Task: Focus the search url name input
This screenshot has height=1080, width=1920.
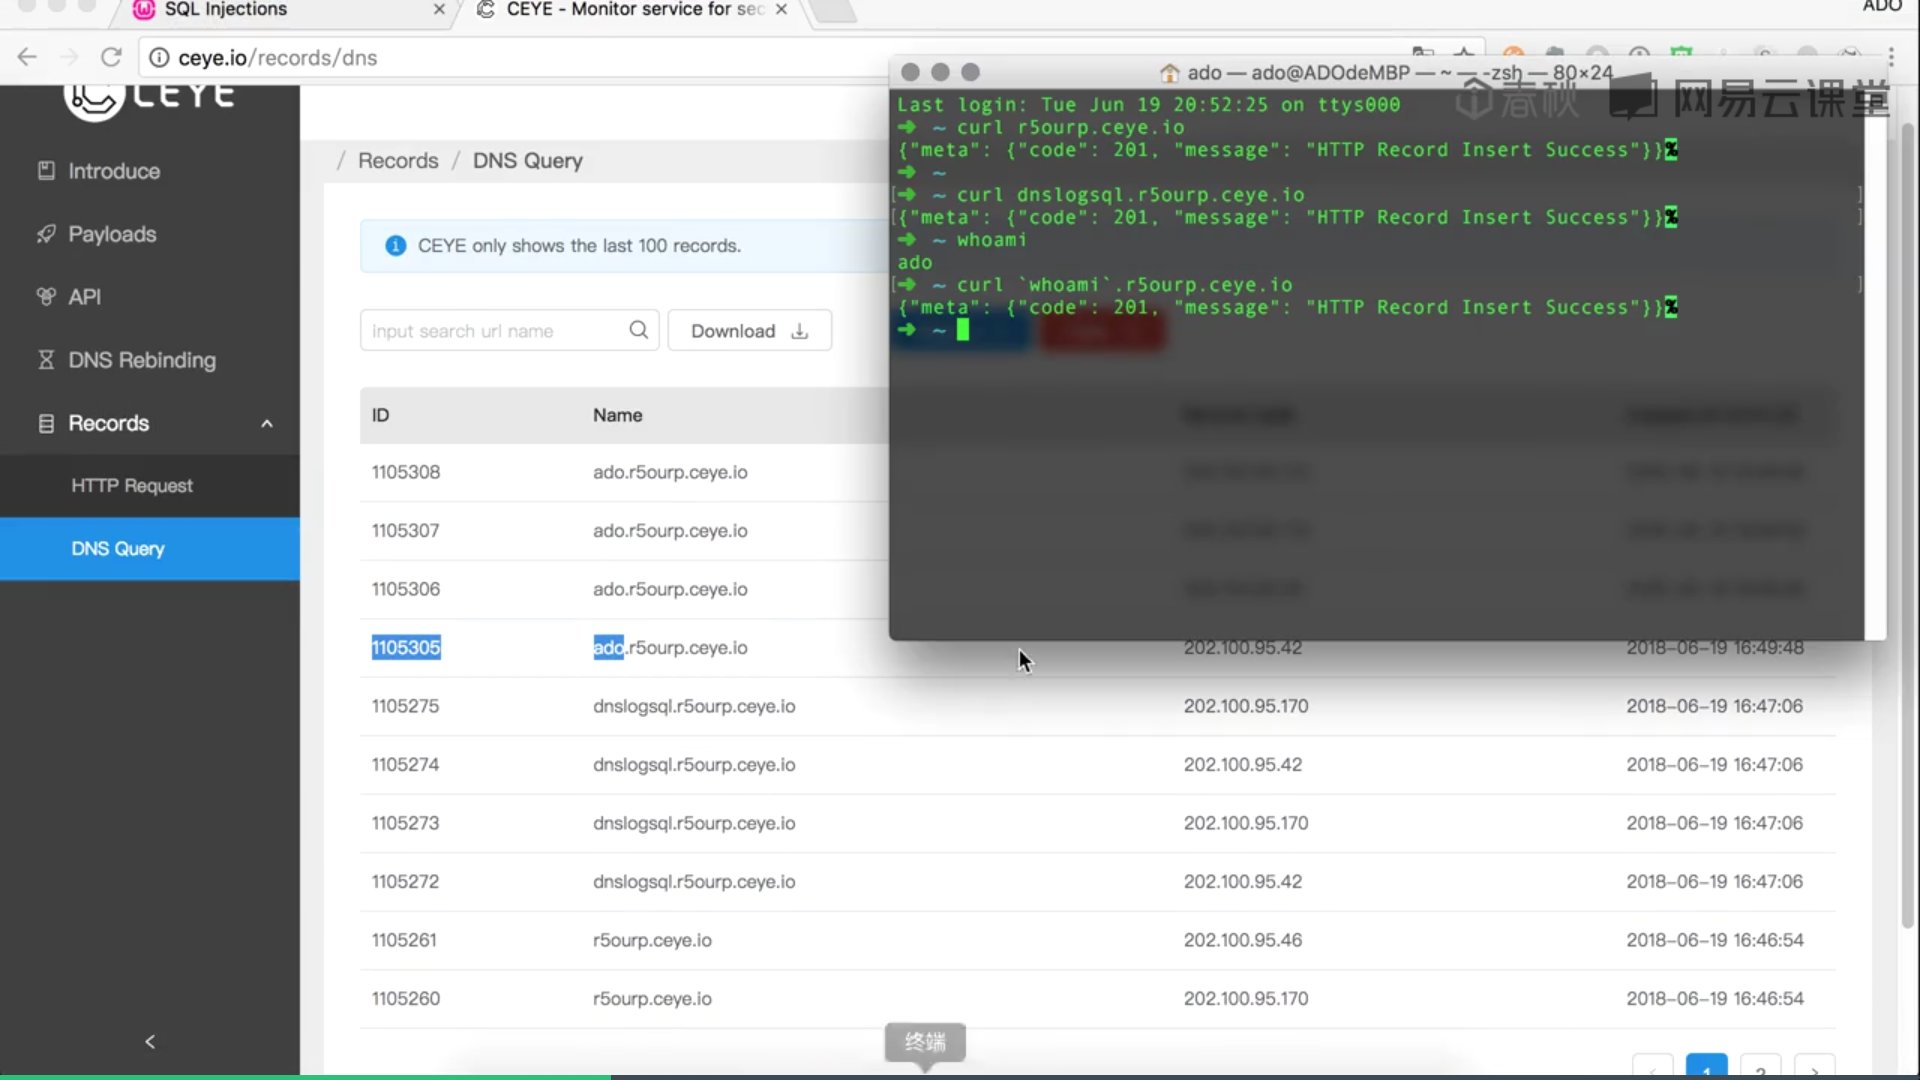Action: [490, 331]
